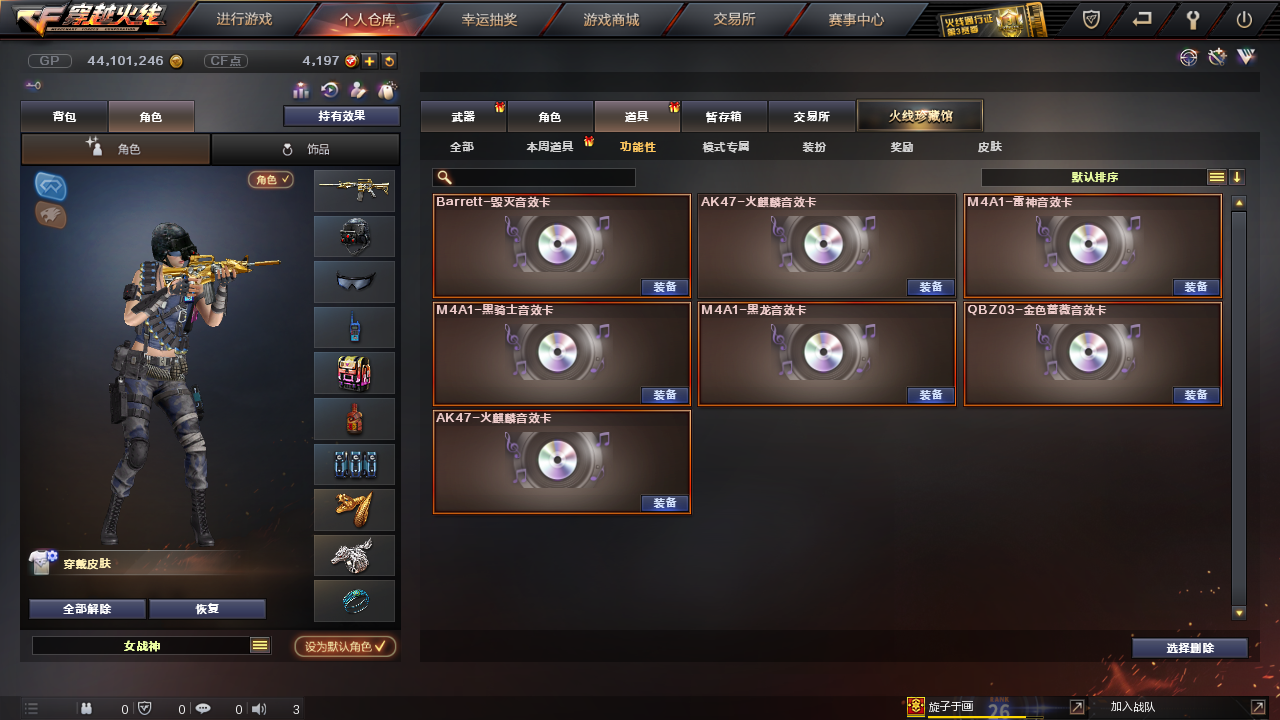Click 装备 on Barrett-毁灭音效卡
1280x720 pixels.
point(665,287)
